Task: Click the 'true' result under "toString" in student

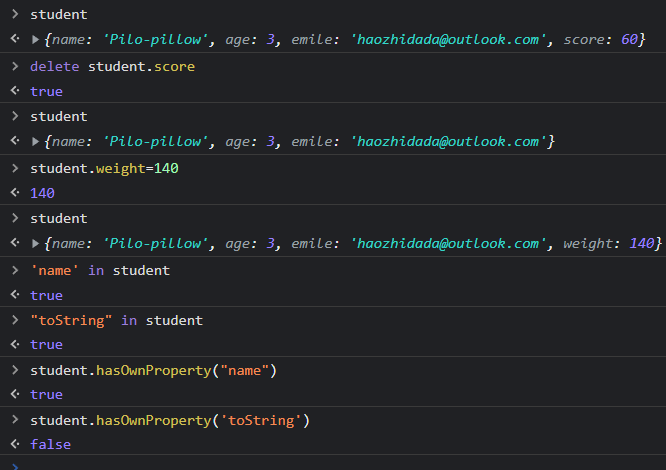Action: 46,345
